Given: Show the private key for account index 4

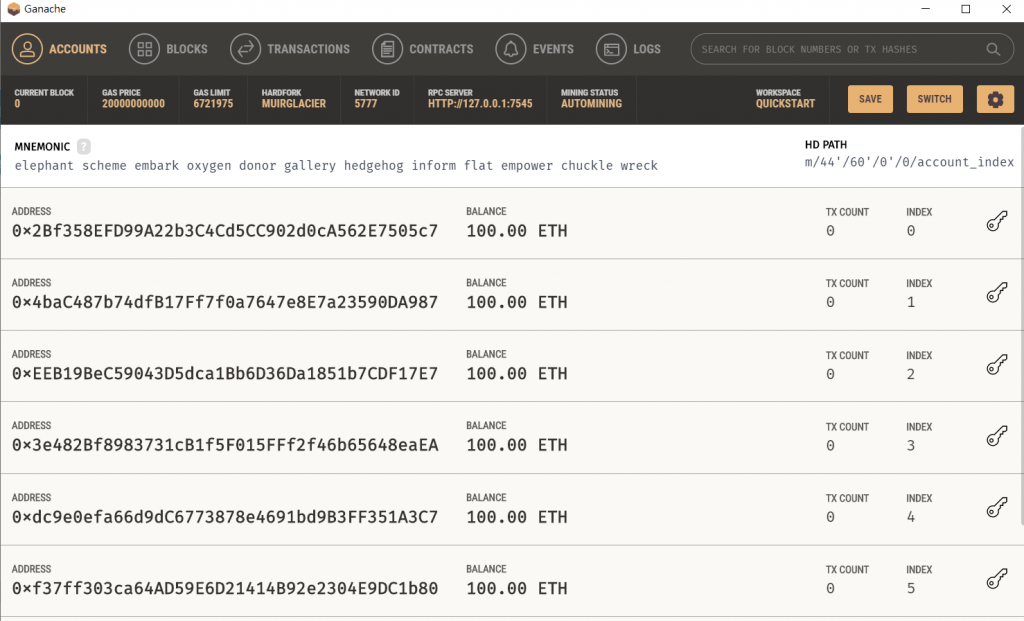Looking at the screenshot, I should pos(997,507).
